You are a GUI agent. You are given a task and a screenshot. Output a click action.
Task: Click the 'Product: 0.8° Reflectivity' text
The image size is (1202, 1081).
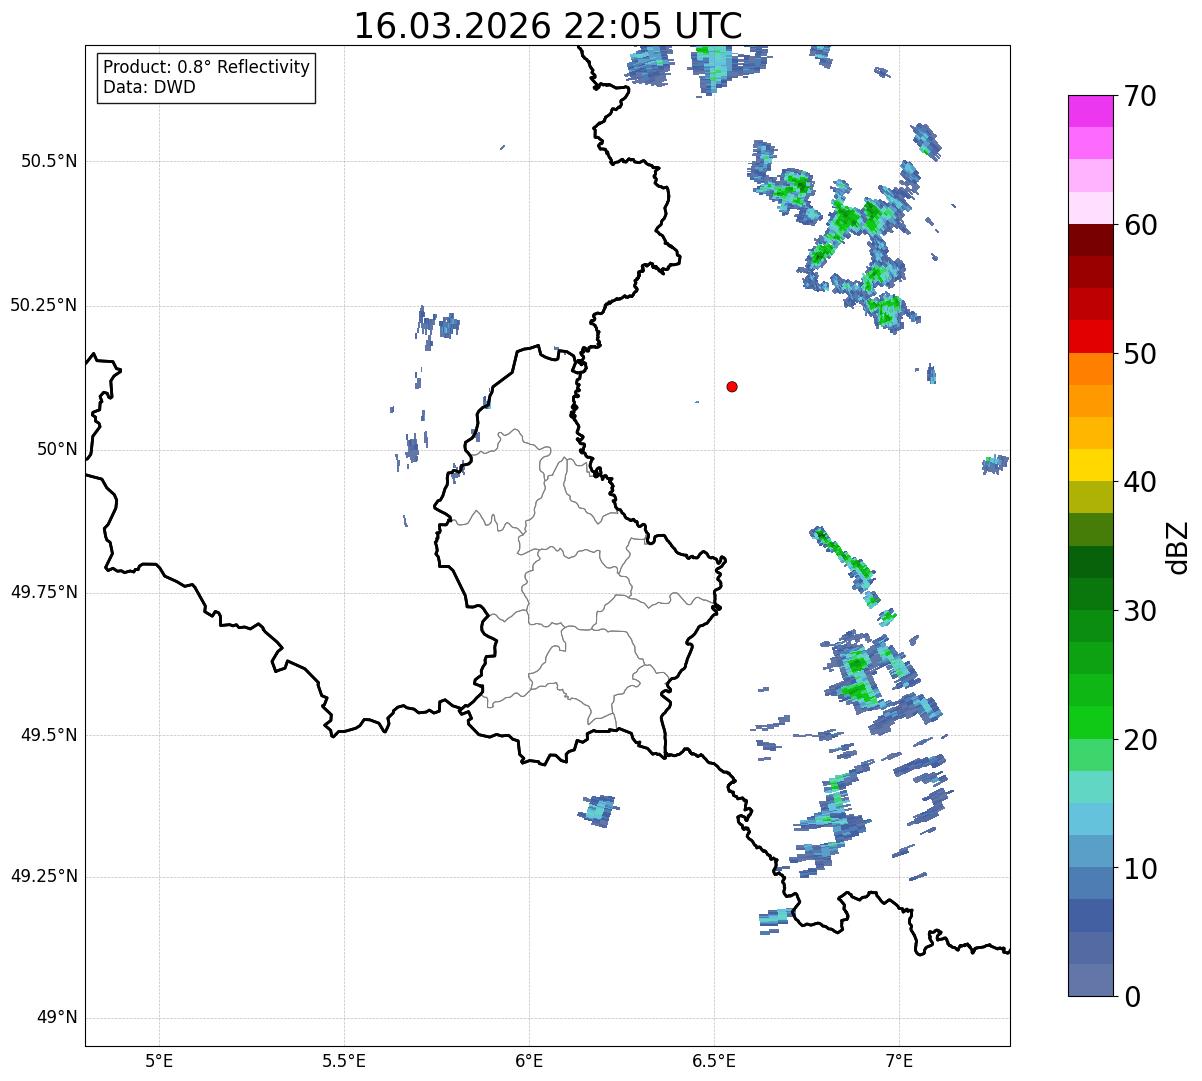(x=206, y=67)
